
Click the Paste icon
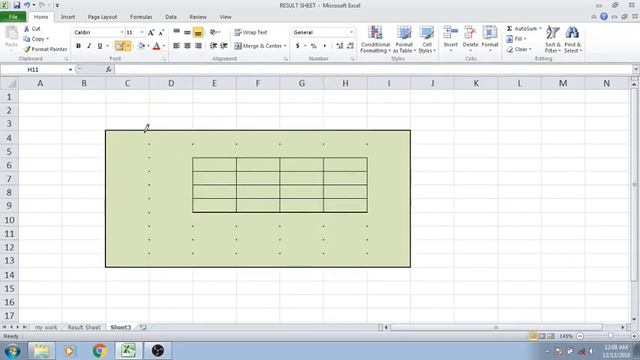click(11, 33)
